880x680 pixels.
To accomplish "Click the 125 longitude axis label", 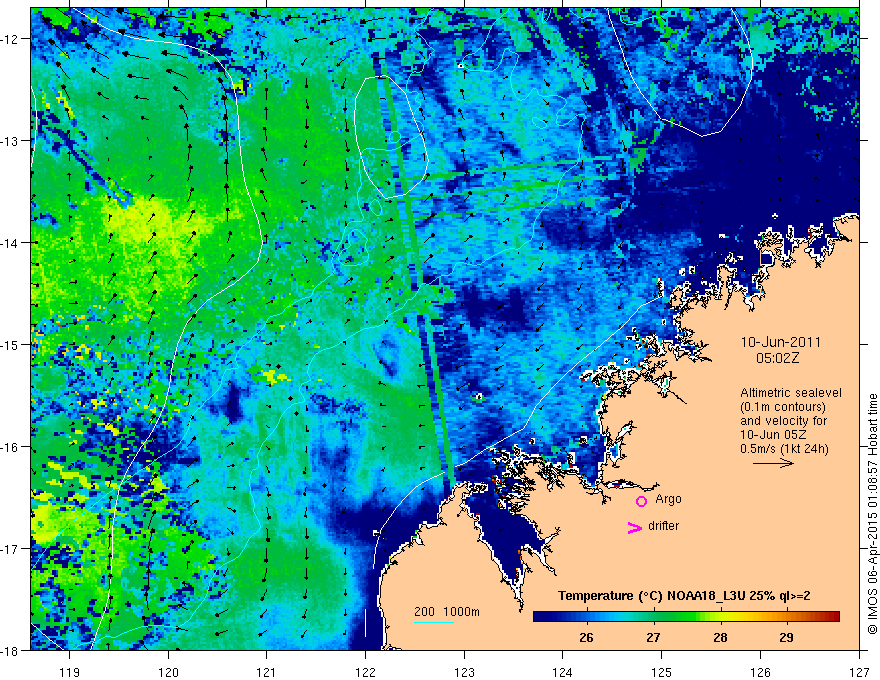I will pos(662,672).
